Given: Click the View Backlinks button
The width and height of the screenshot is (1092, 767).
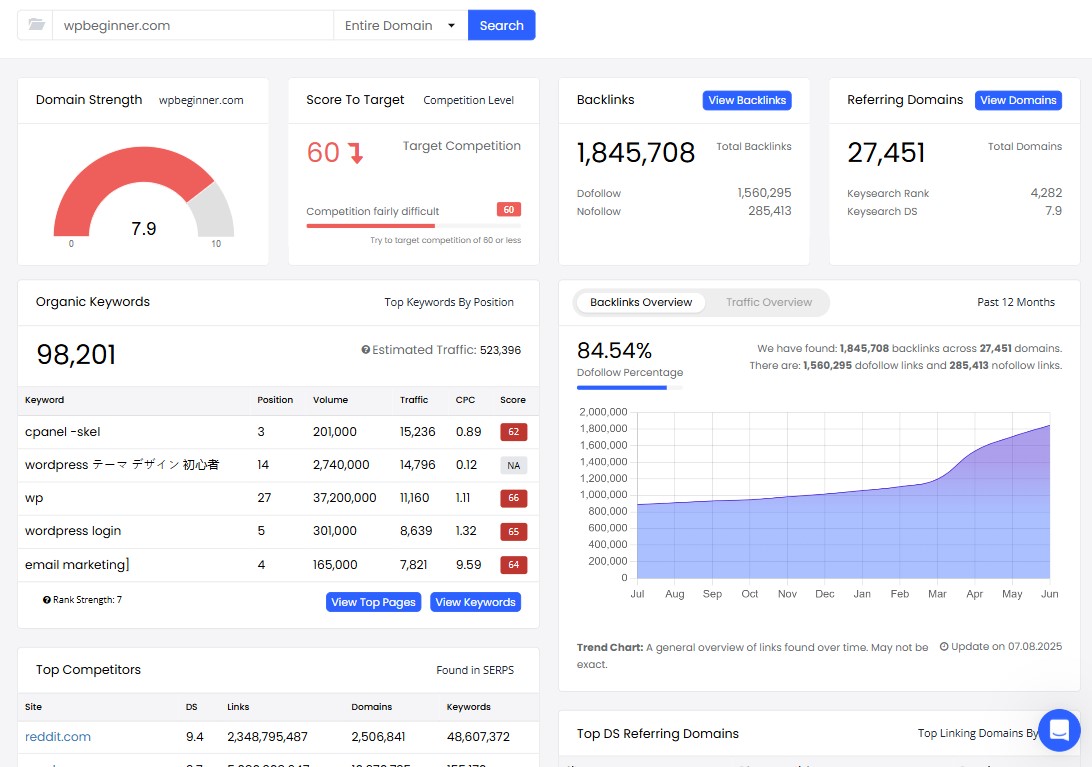Looking at the screenshot, I should tap(747, 100).
